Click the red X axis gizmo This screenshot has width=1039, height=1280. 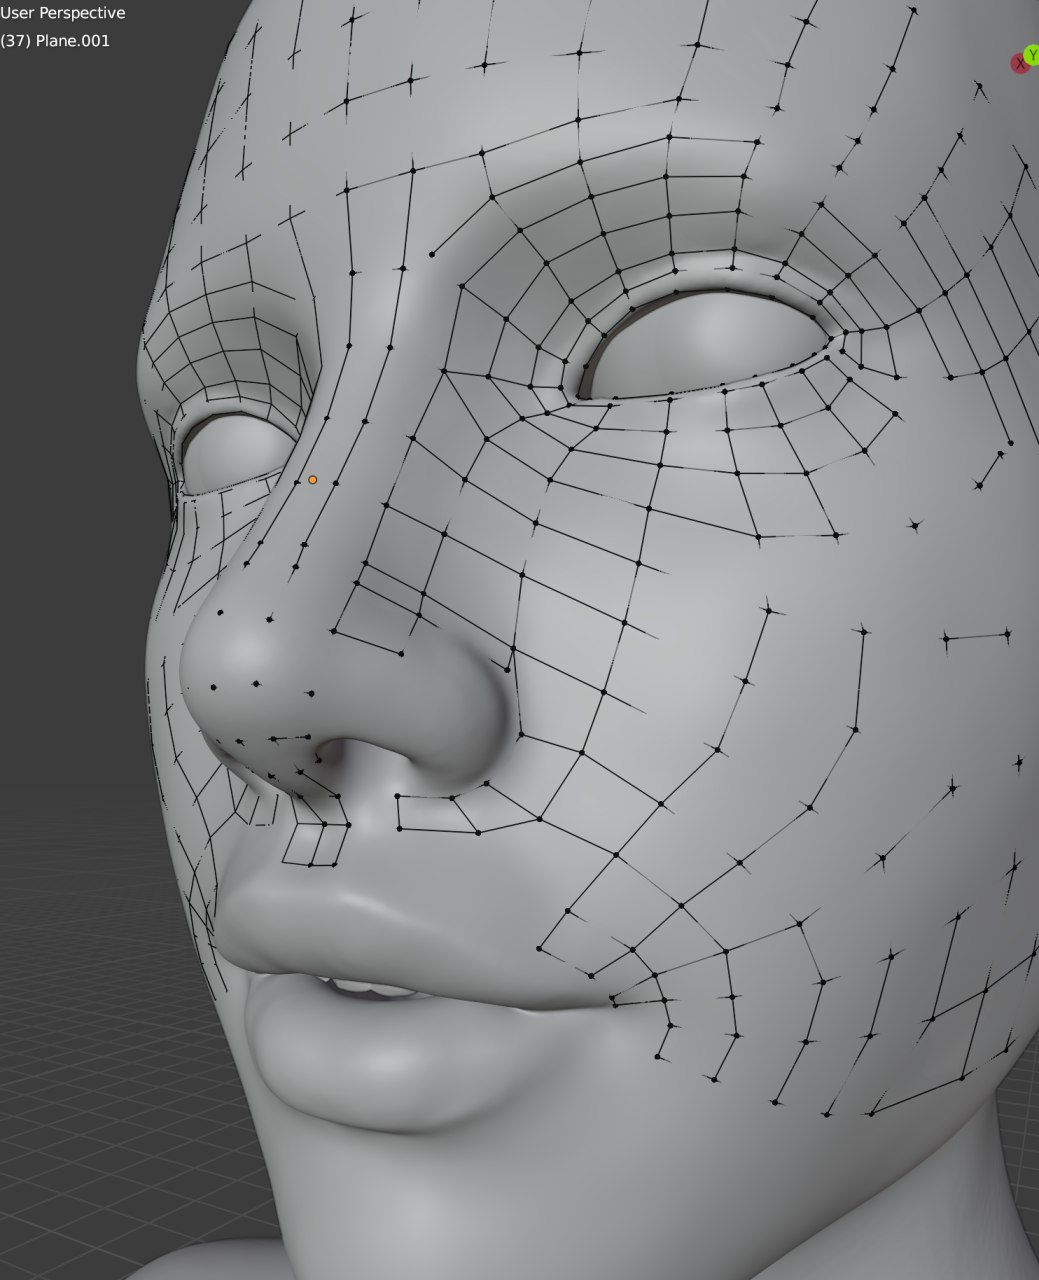tap(1019, 64)
